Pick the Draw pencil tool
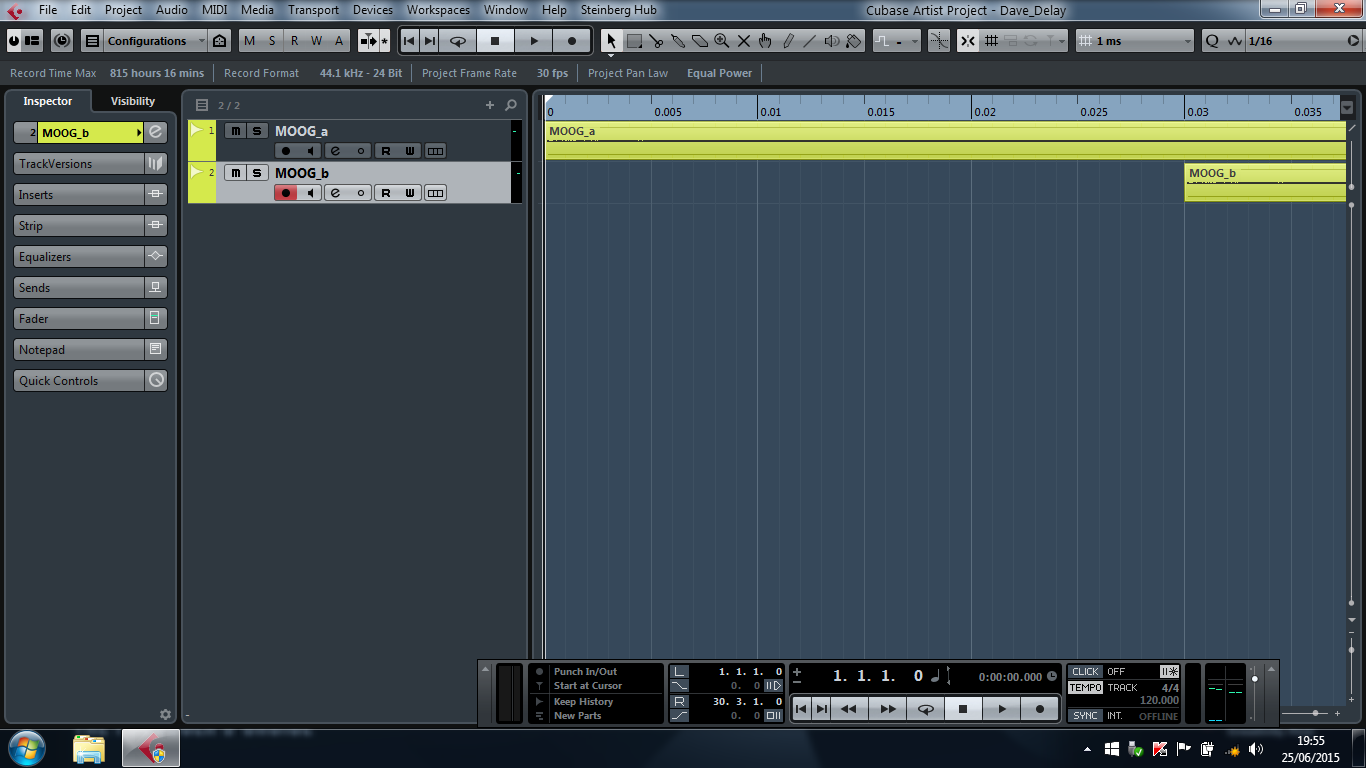Image resolution: width=1366 pixels, height=768 pixels. tap(788, 41)
